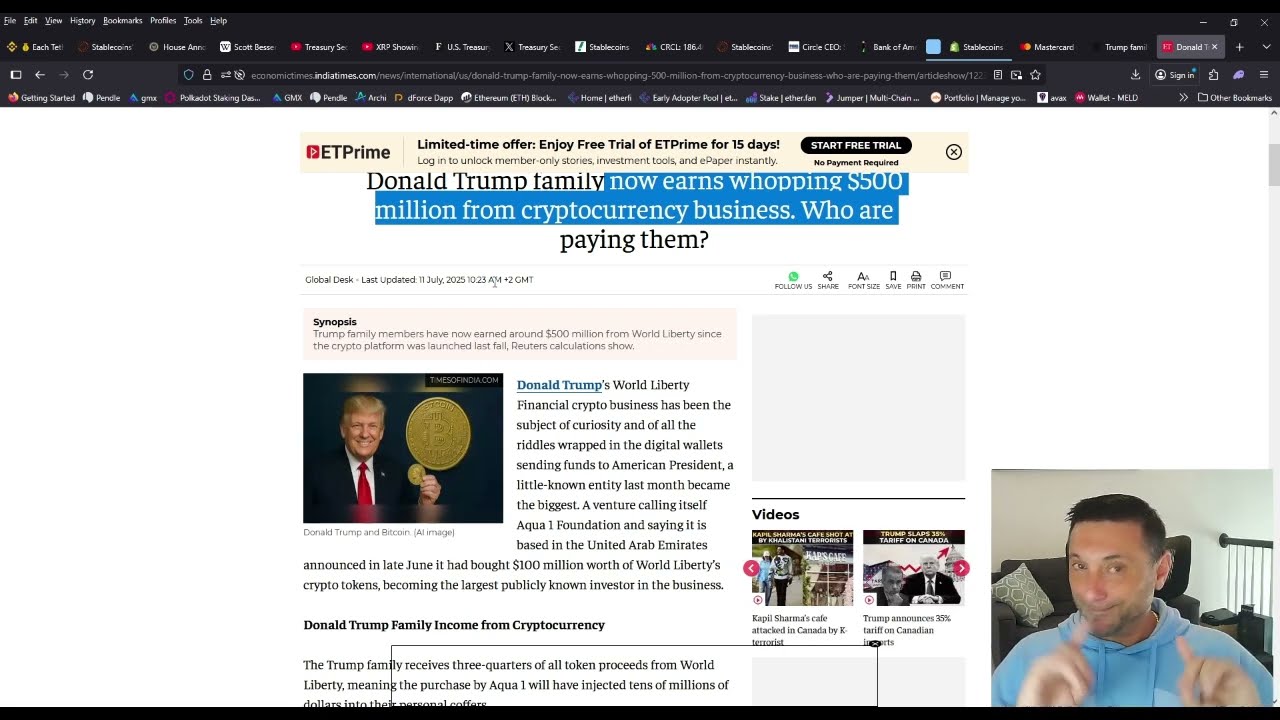Screen dimensions: 1280x720
Task: Click Sign in button
Action: click(x=1175, y=75)
